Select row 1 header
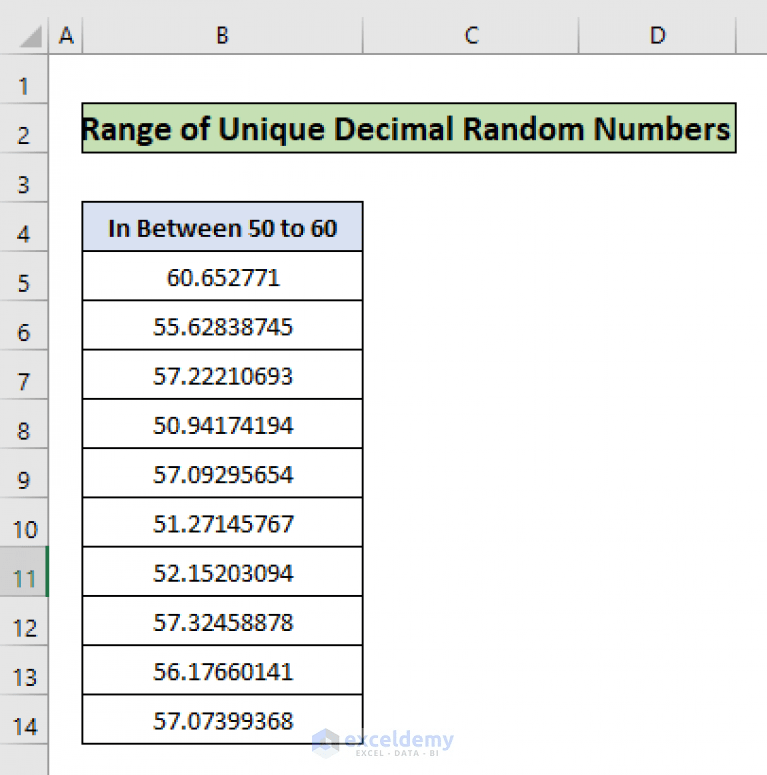Screen dimensions: 767x775 [x=24, y=79]
